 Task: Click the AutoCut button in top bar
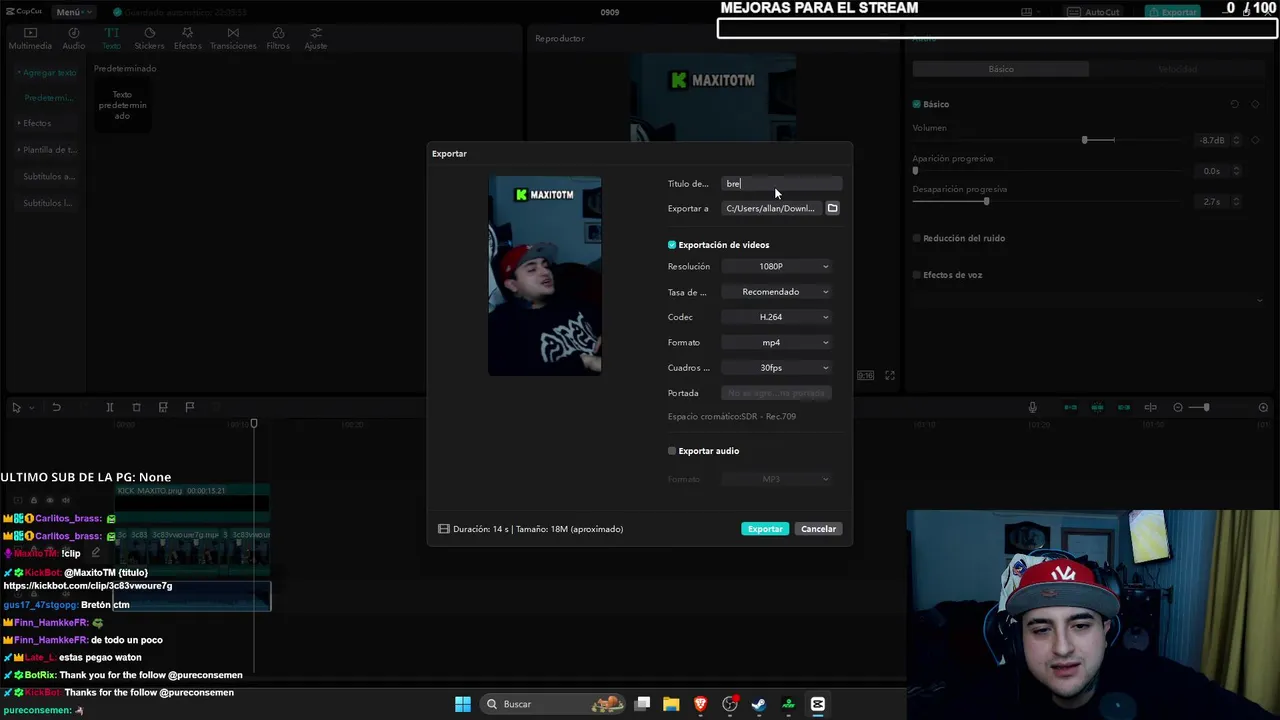coord(1094,12)
